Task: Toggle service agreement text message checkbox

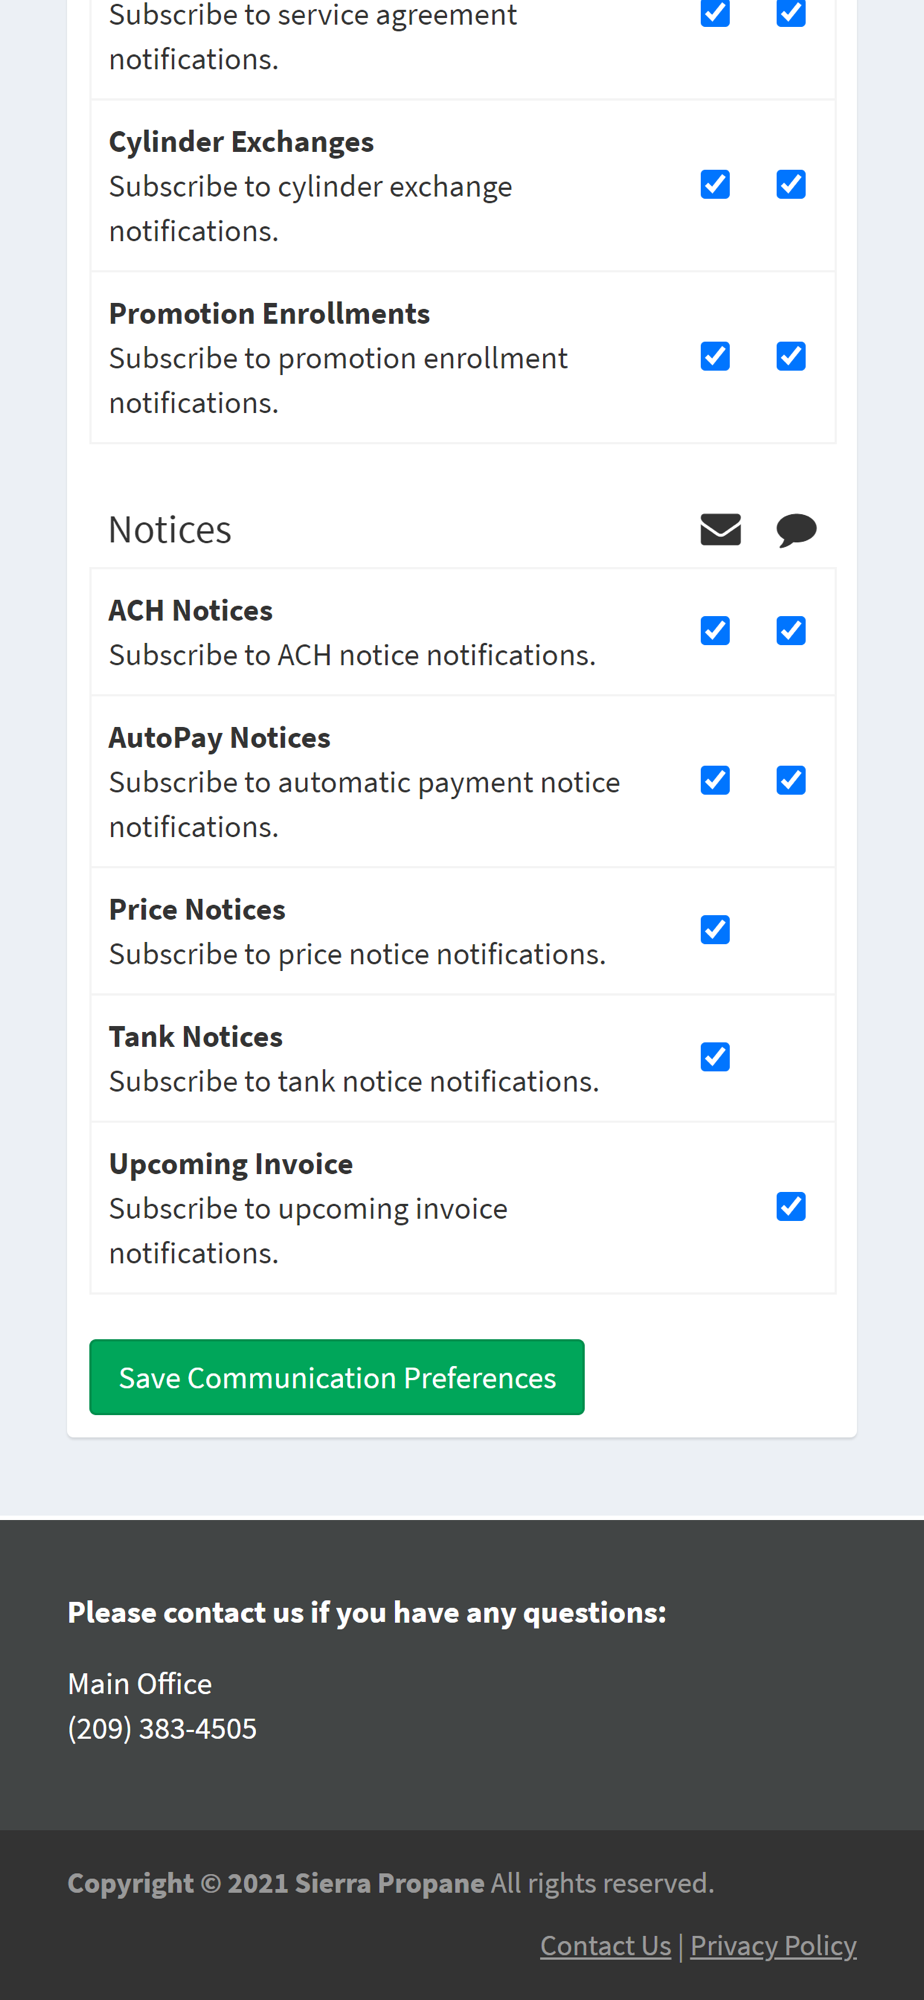Action: (791, 13)
